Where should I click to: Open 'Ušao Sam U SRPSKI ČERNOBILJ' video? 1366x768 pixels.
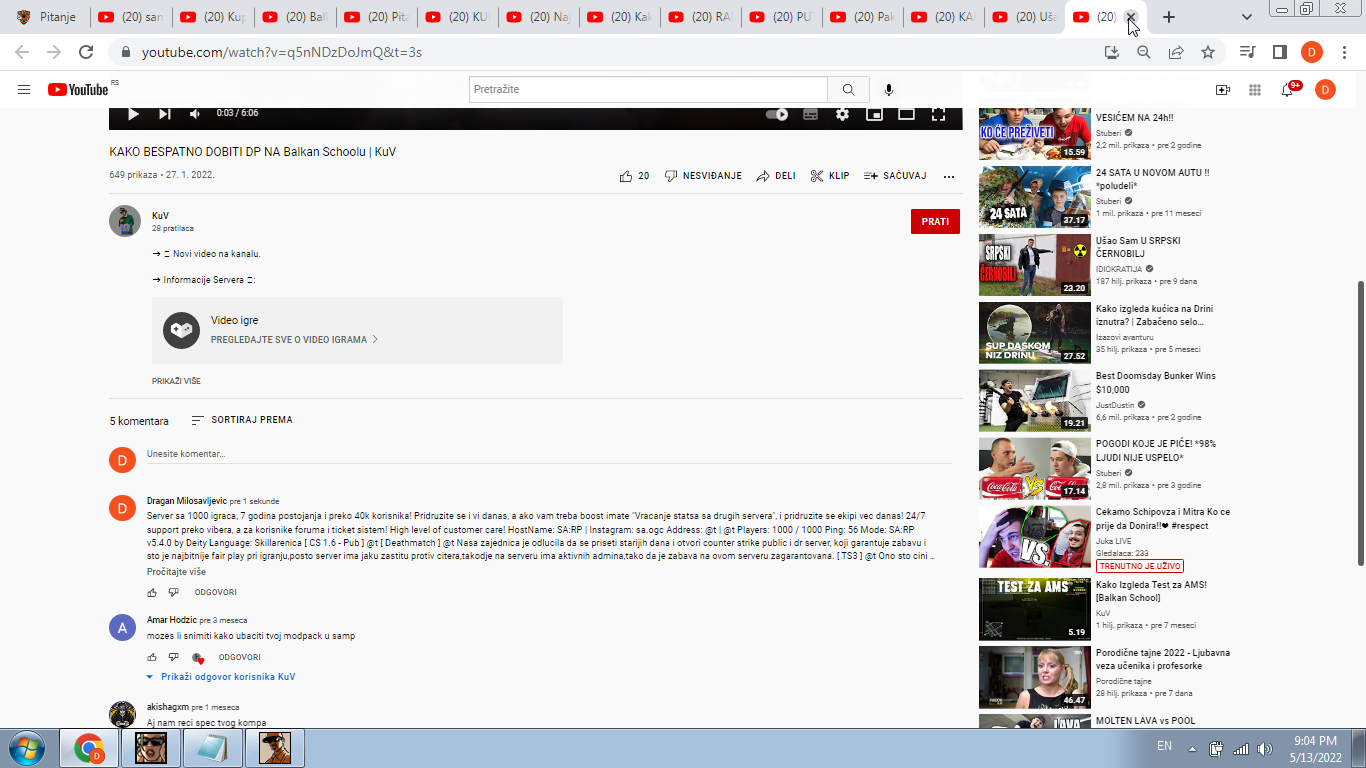(x=1034, y=264)
